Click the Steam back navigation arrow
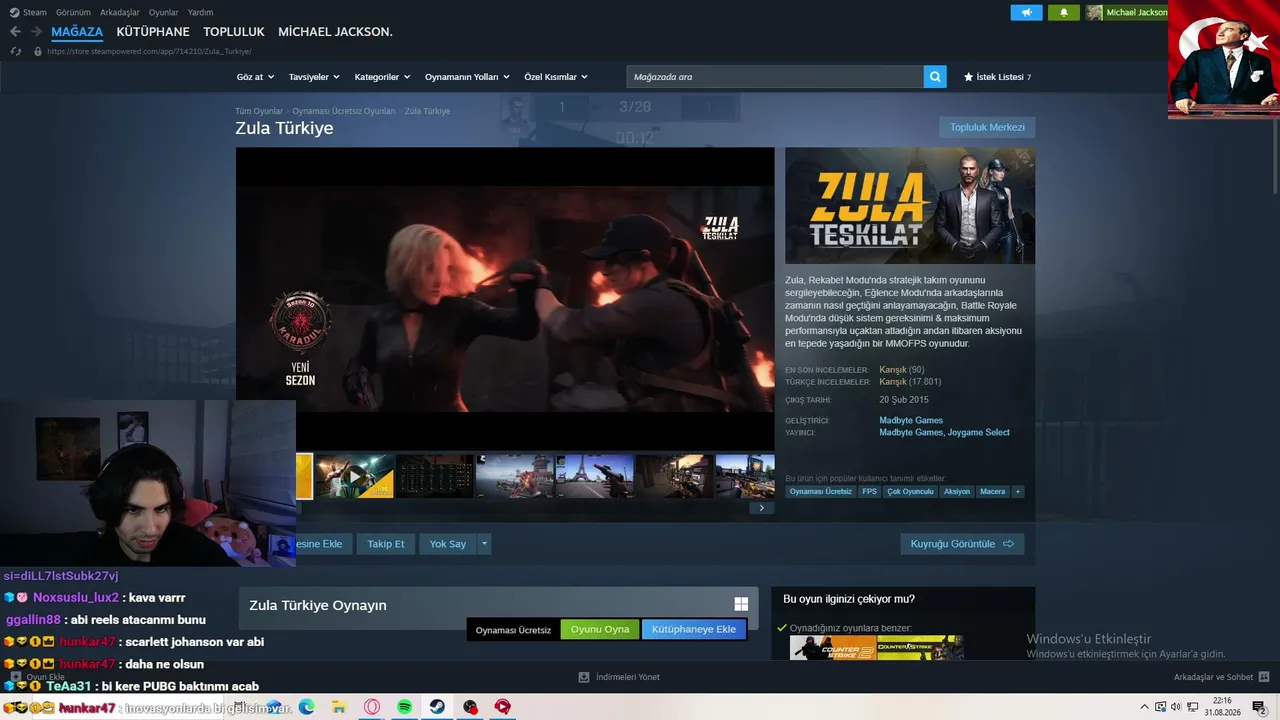The image size is (1280, 720). tap(15, 32)
